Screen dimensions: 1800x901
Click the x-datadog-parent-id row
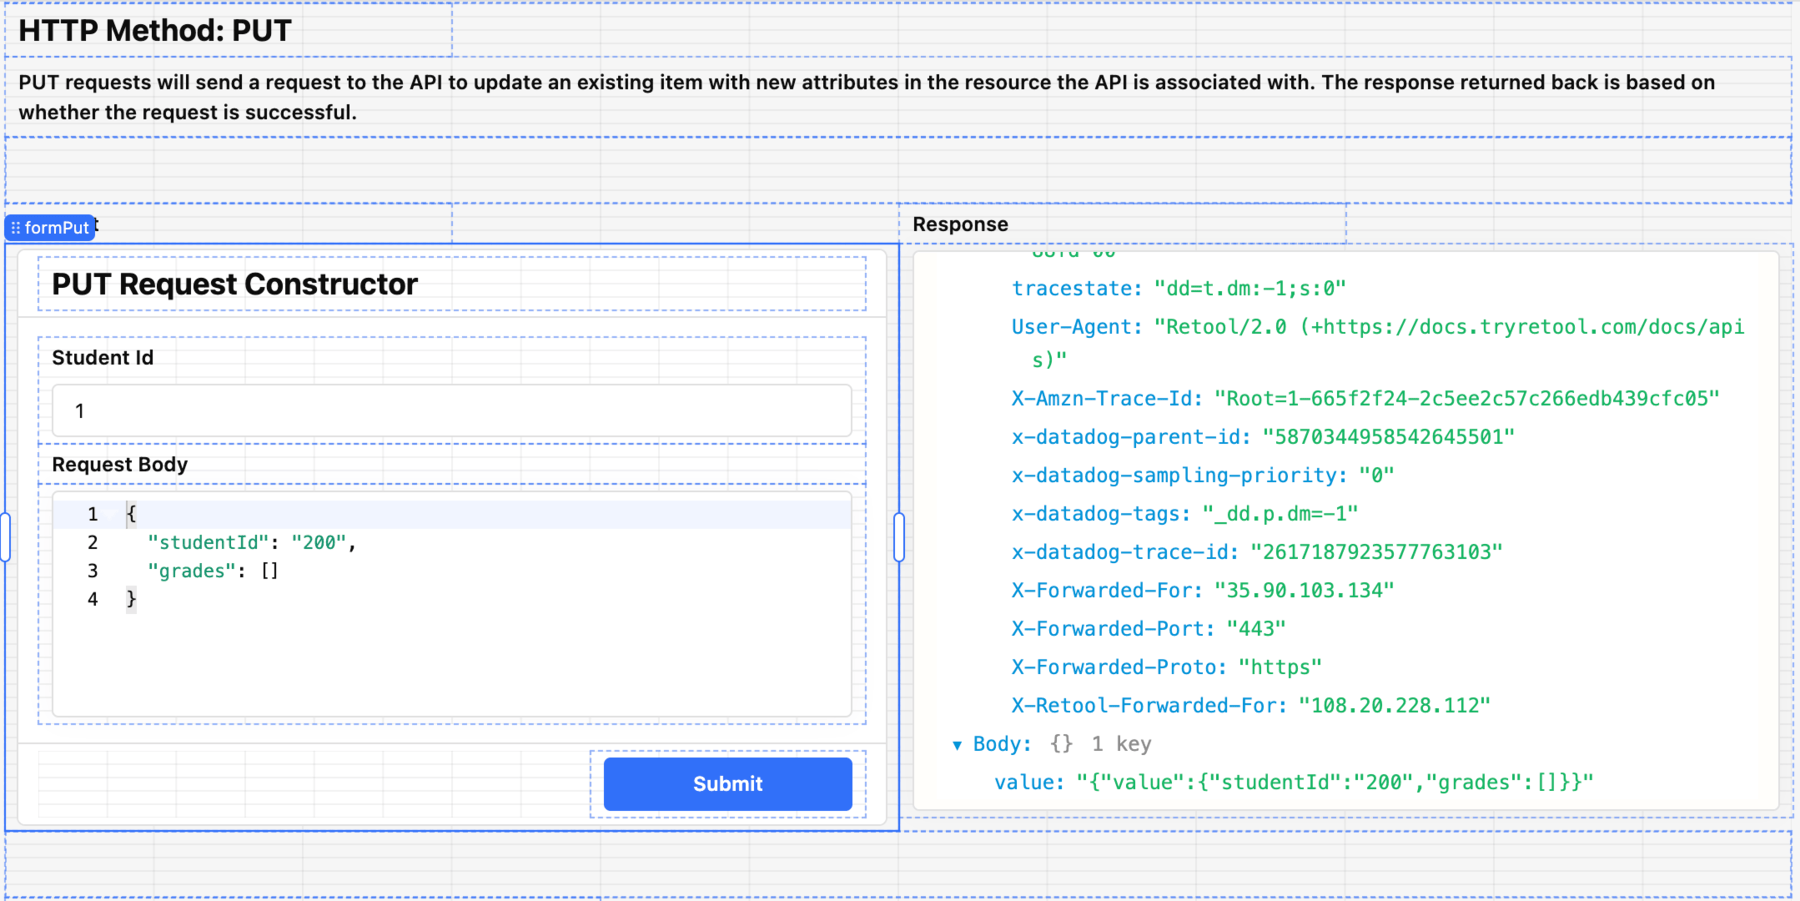click(1263, 437)
